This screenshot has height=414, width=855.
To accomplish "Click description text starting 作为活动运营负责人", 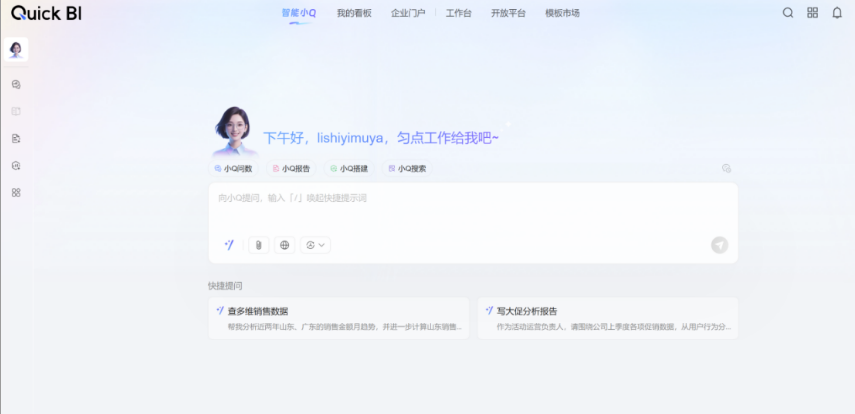I will (613, 327).
